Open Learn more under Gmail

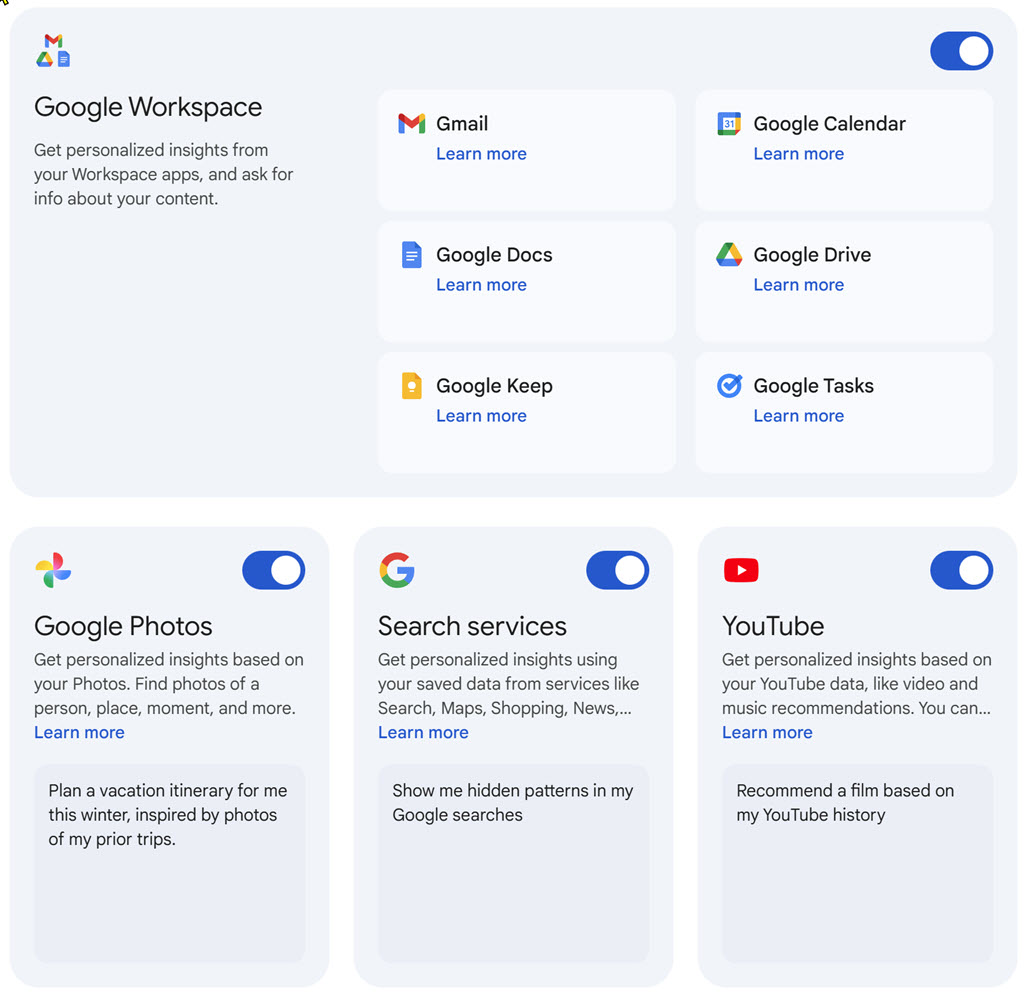481,153
